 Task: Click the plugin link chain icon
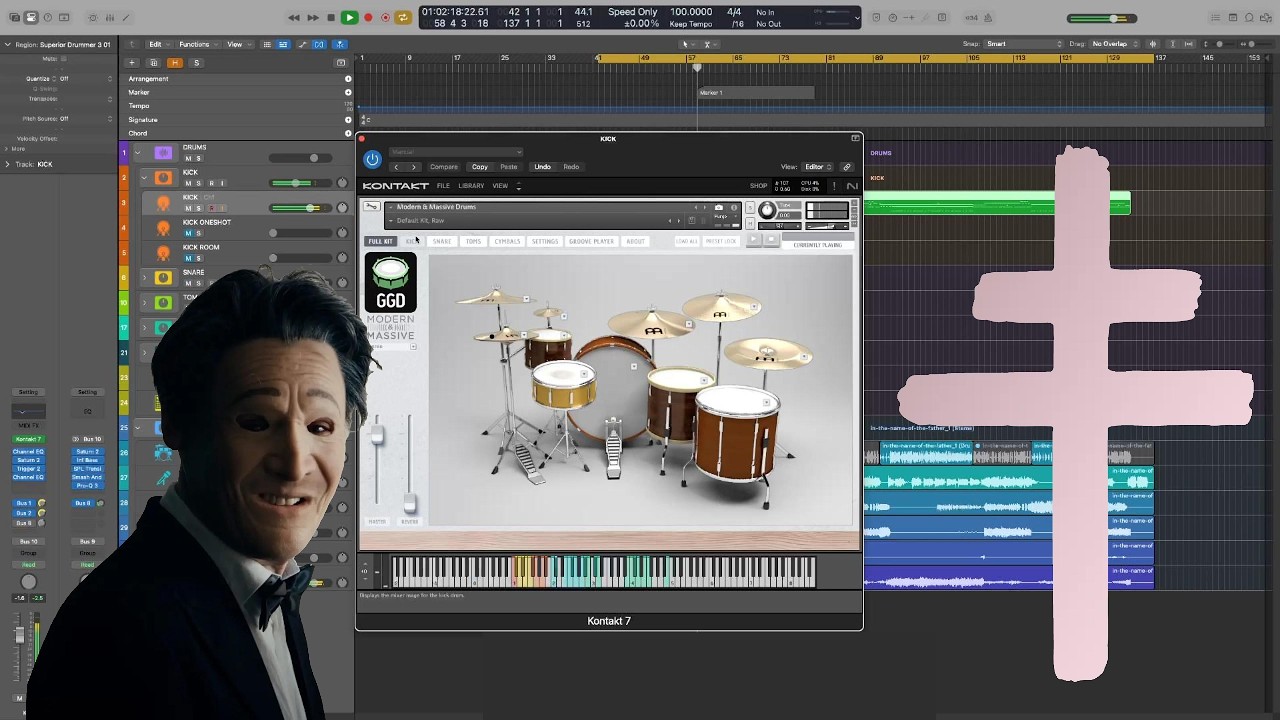coord(847,167)
